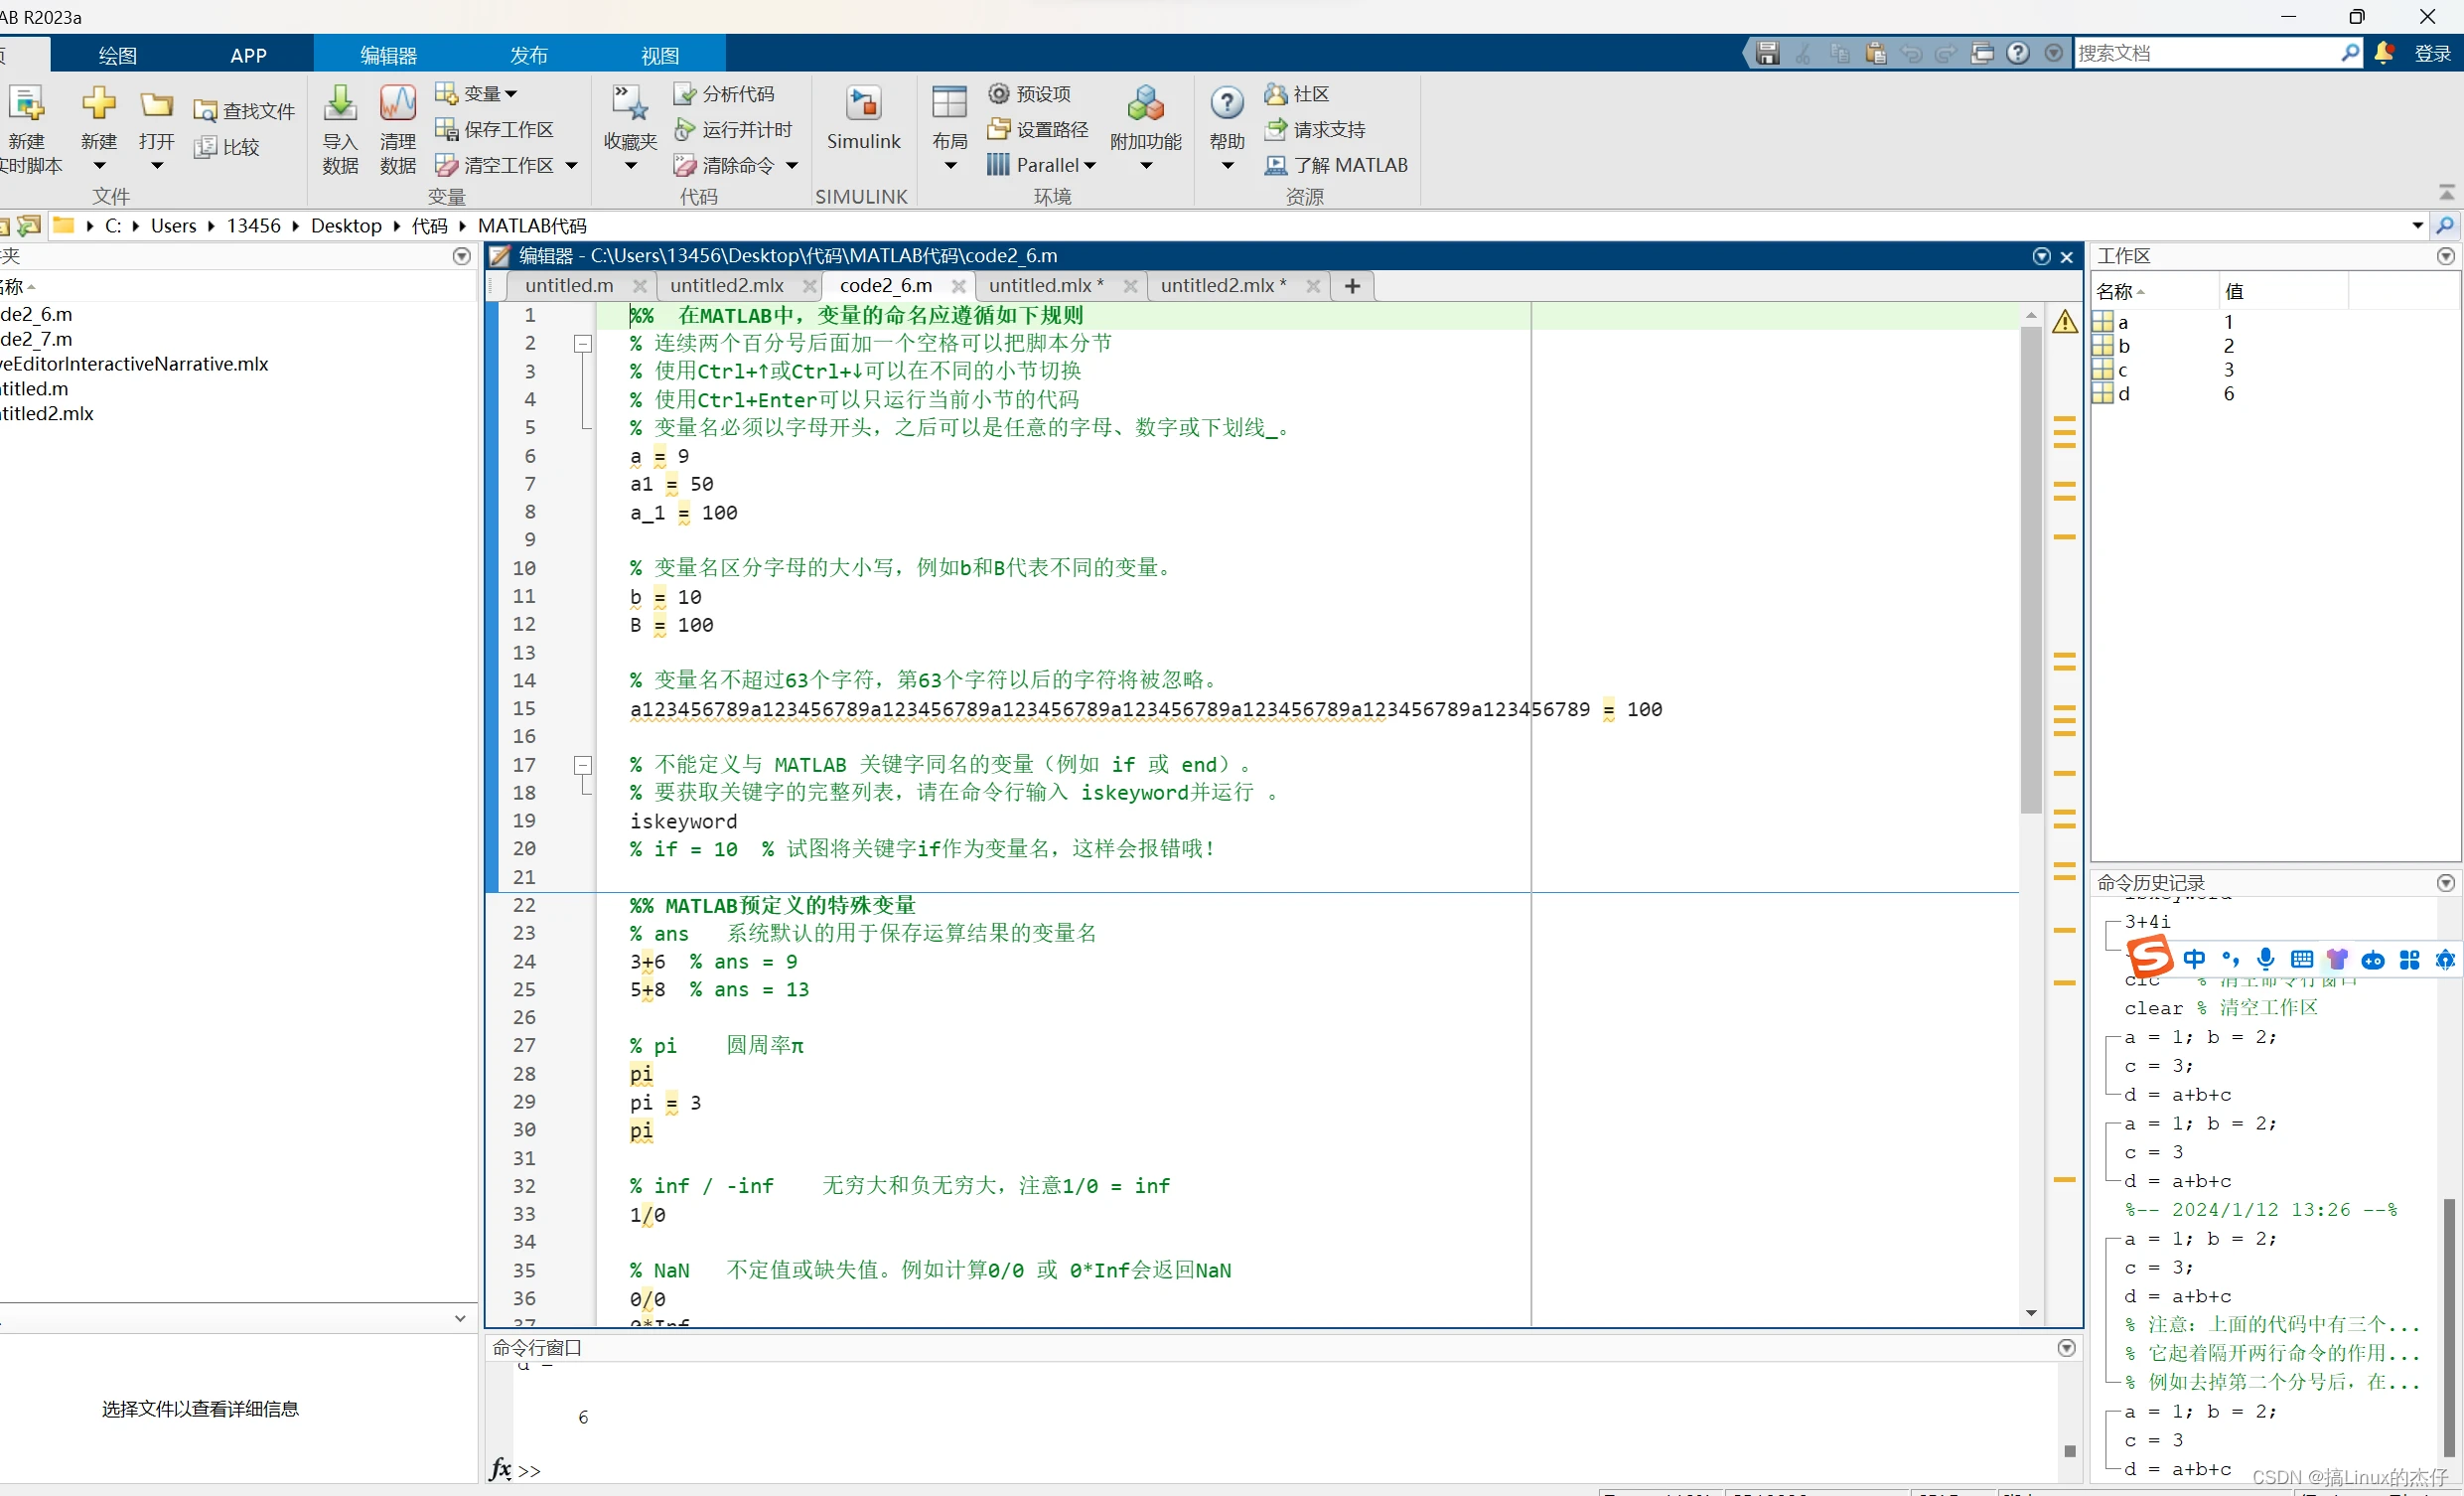Switch to the APP ribbon tab

click(x=248, y=55)
